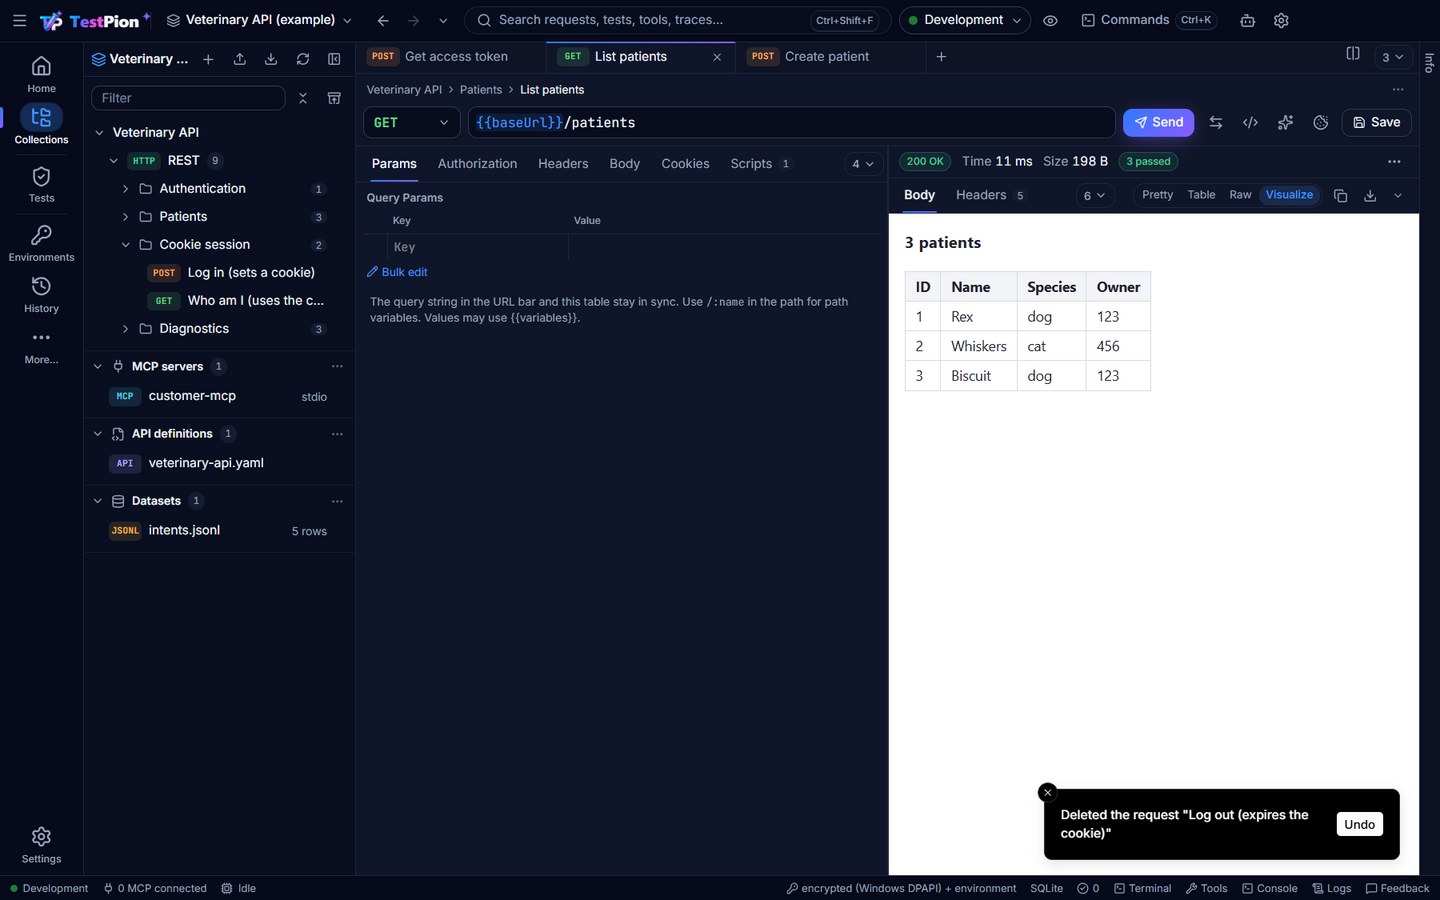The height and width of the screenshot is (900, 1440).
Task: Open the Development environment dropdown
Action: click(964, 20)
